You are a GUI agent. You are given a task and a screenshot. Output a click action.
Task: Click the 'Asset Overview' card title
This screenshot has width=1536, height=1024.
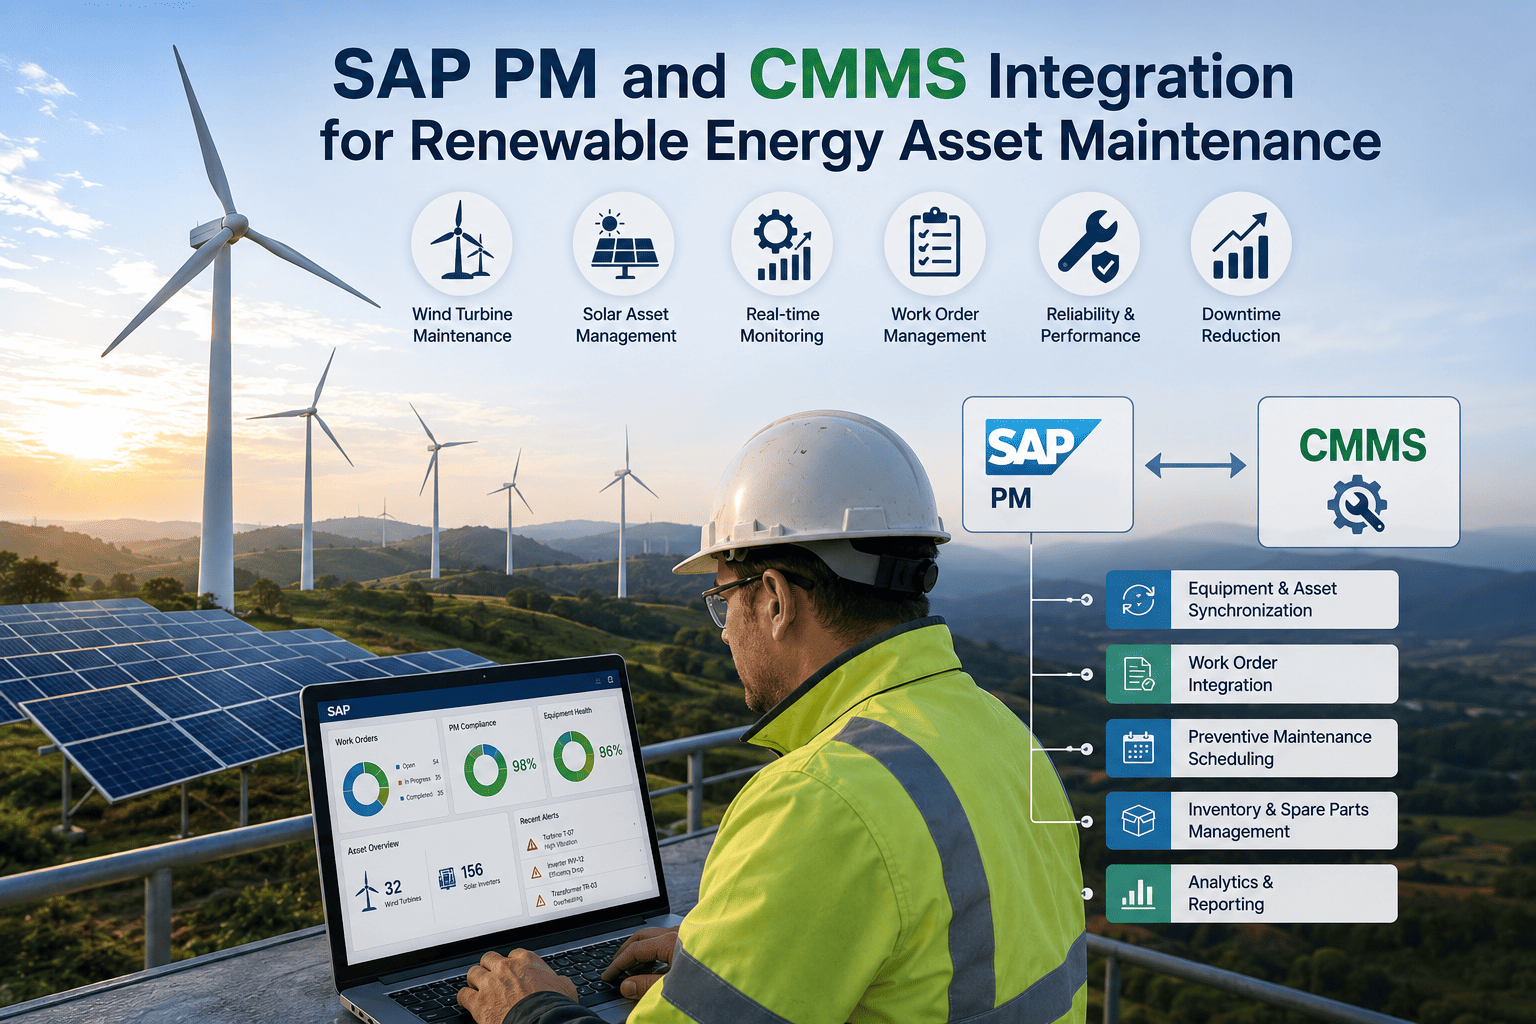373,847
